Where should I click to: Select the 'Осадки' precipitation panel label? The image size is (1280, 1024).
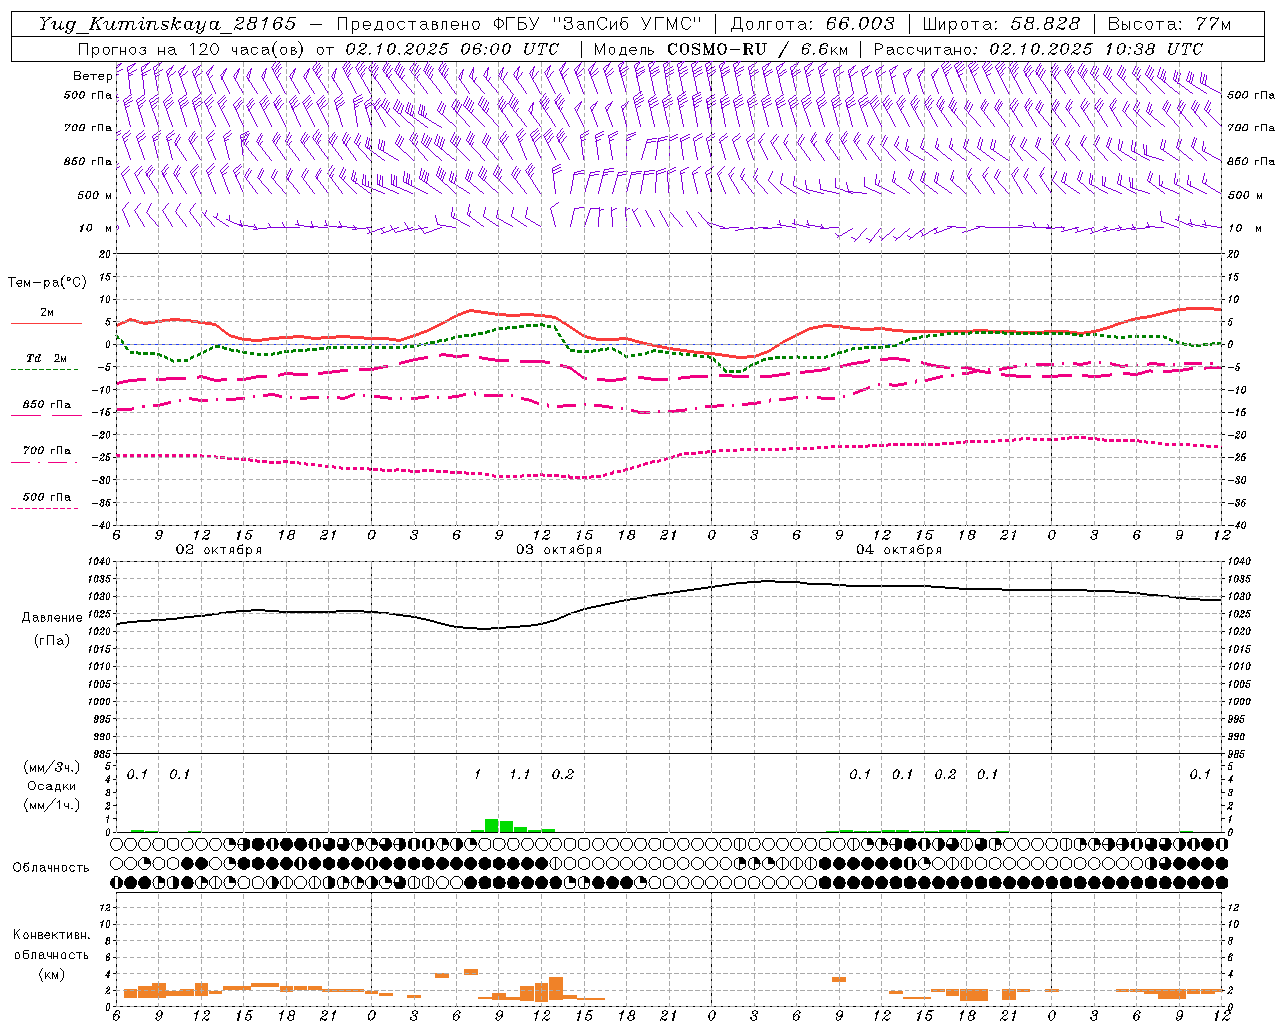(x=52, y=786)
